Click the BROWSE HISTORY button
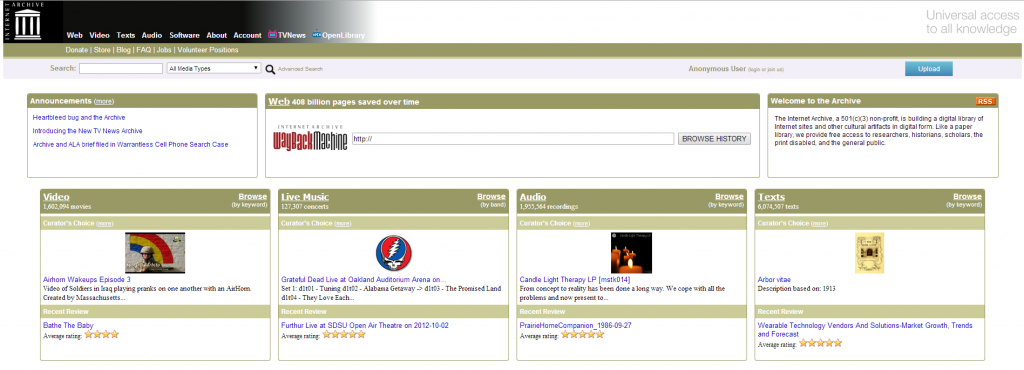 click(x=714, y=139)
